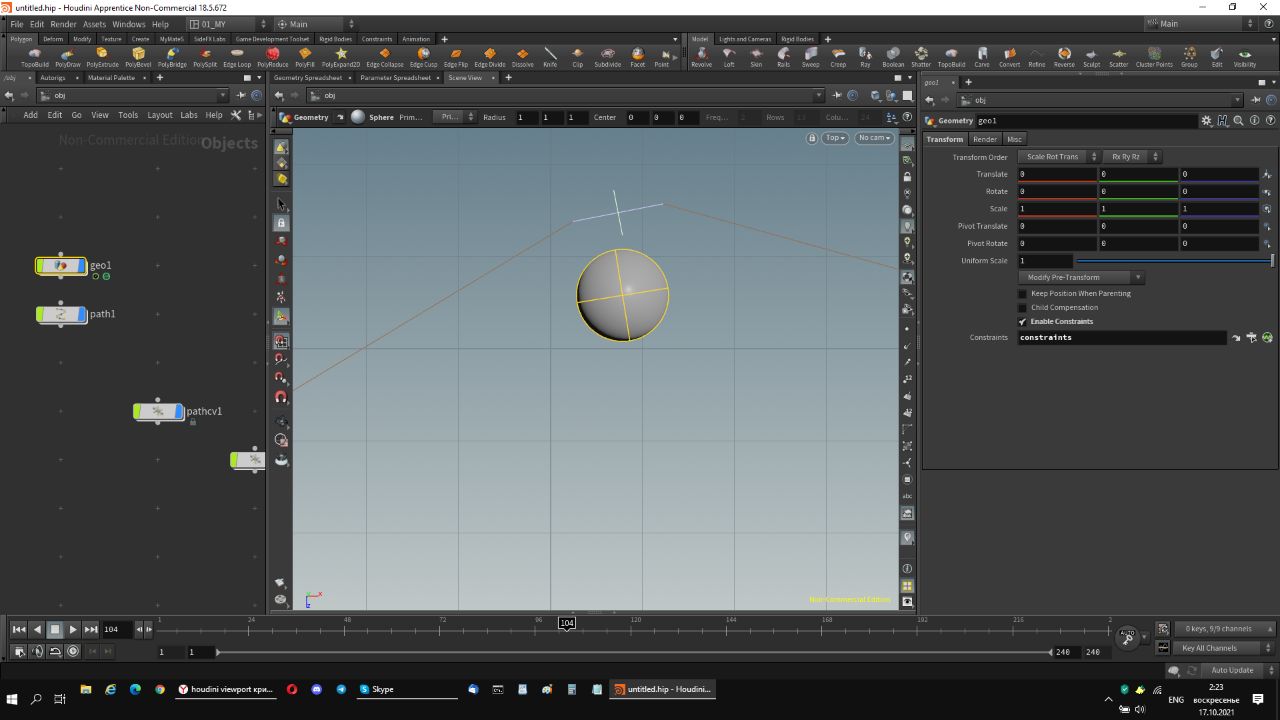Image resolution: width=1280 pixels, height=720 pixels.
Task: Switch to the Geometry Spreadsheet tab
Action: (x=307, y=78)
